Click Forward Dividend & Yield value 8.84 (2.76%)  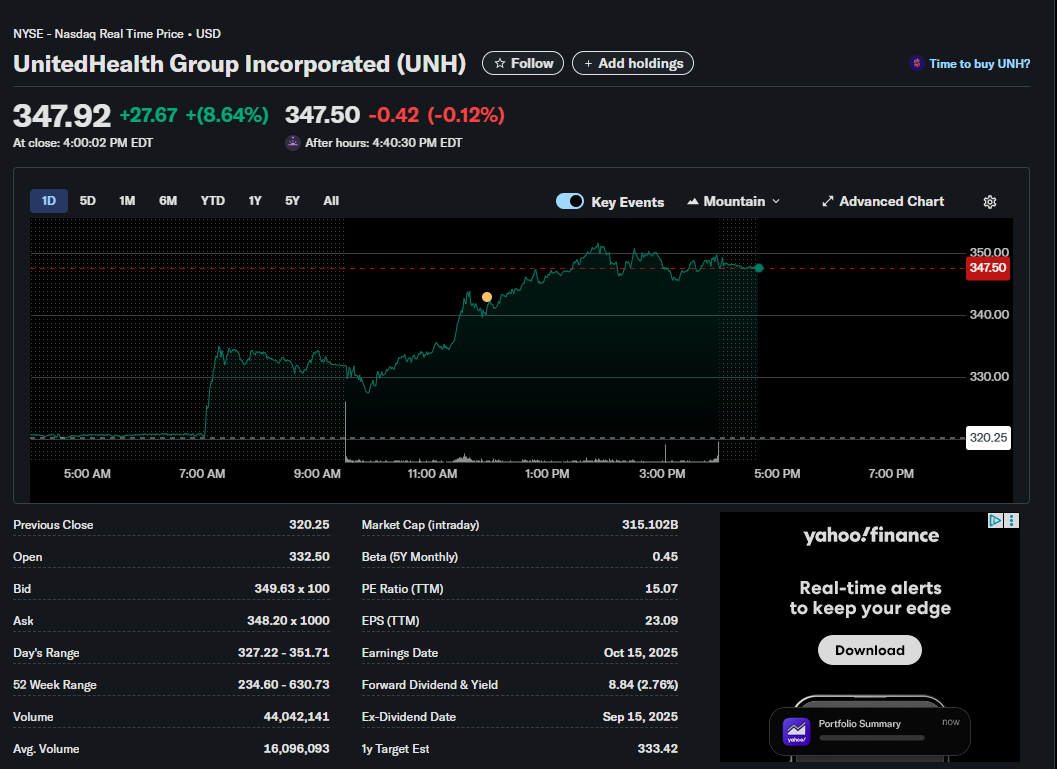[x=643, y=685]
